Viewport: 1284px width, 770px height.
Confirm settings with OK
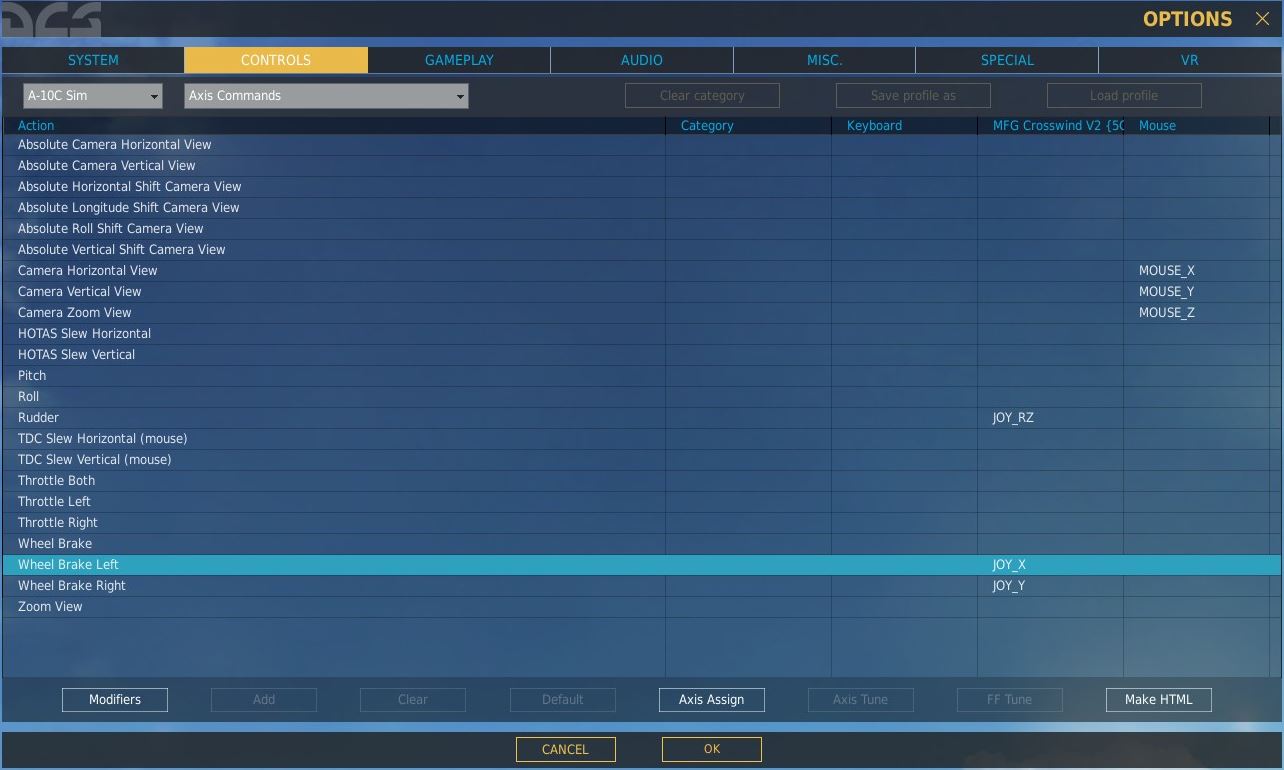click(x=712, y=749)
